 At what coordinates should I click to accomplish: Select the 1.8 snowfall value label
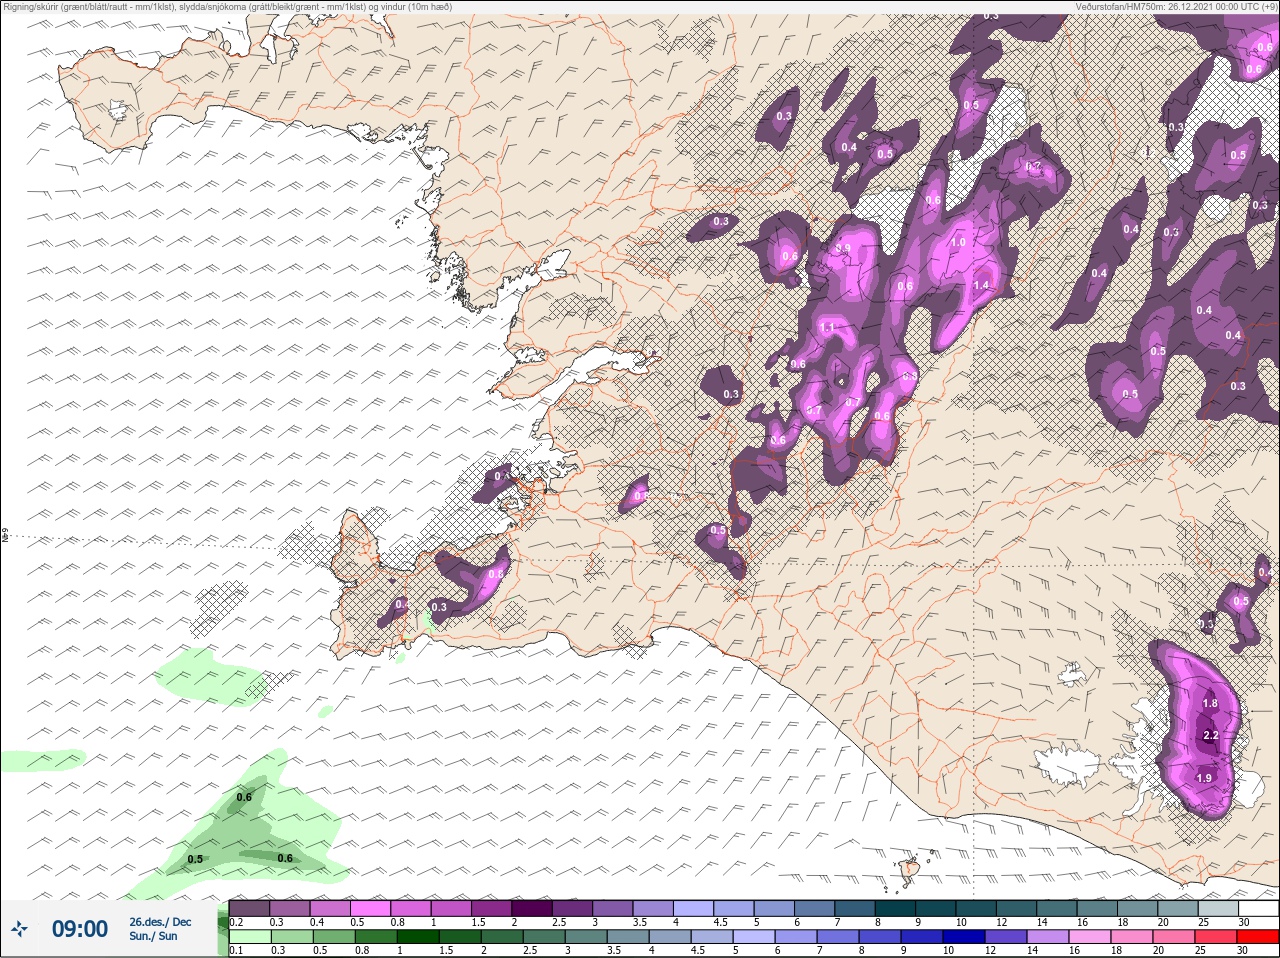(1210, 703)
